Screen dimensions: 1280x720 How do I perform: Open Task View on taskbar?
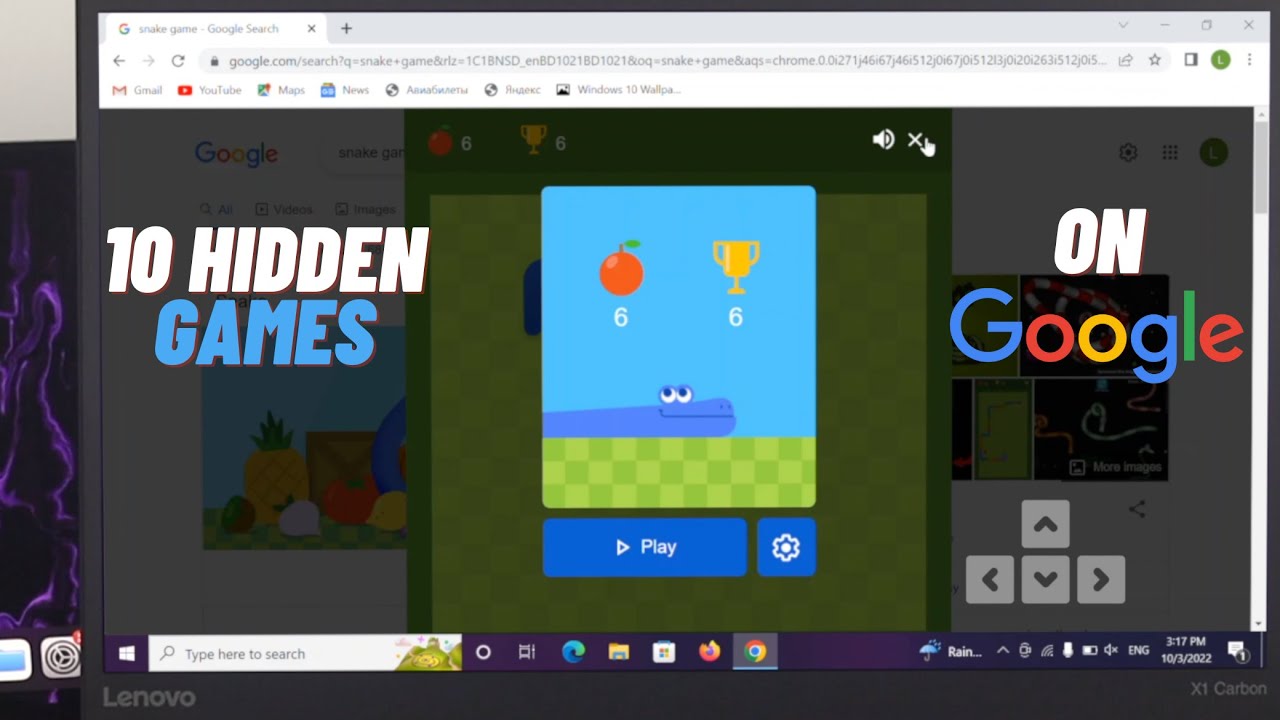pos(527,653)
